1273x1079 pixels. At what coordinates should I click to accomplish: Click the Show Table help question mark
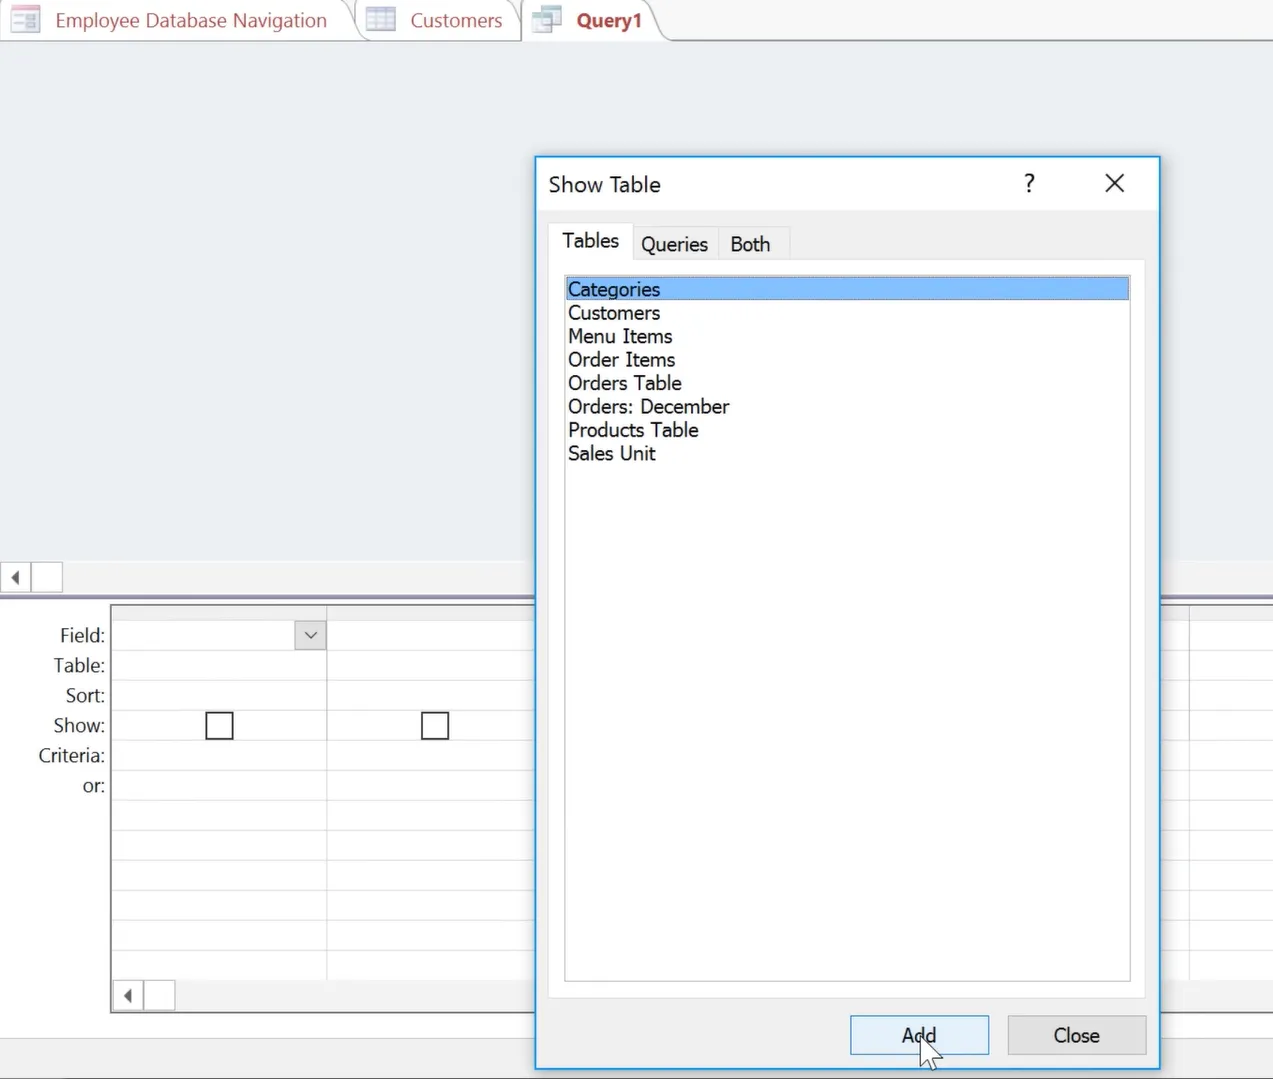(x=1029, y=183)
